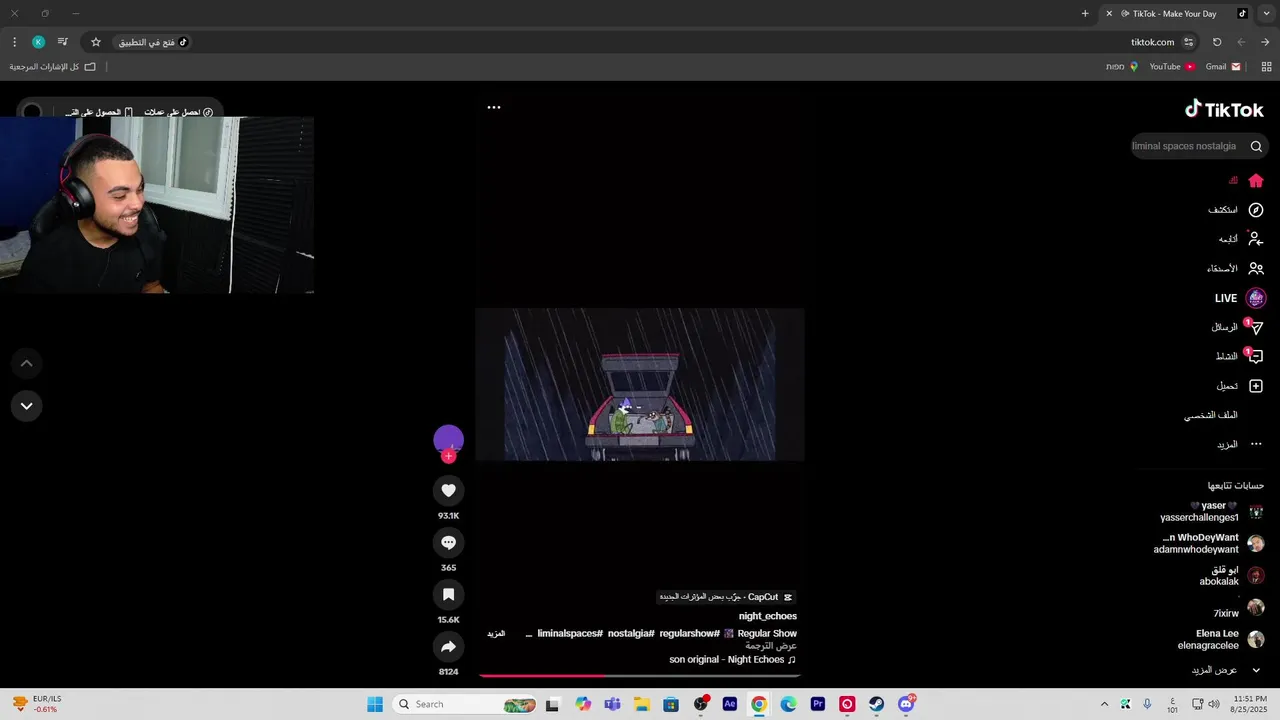Reload the page
1280x720 pixels.
(x=1217, y=42)
